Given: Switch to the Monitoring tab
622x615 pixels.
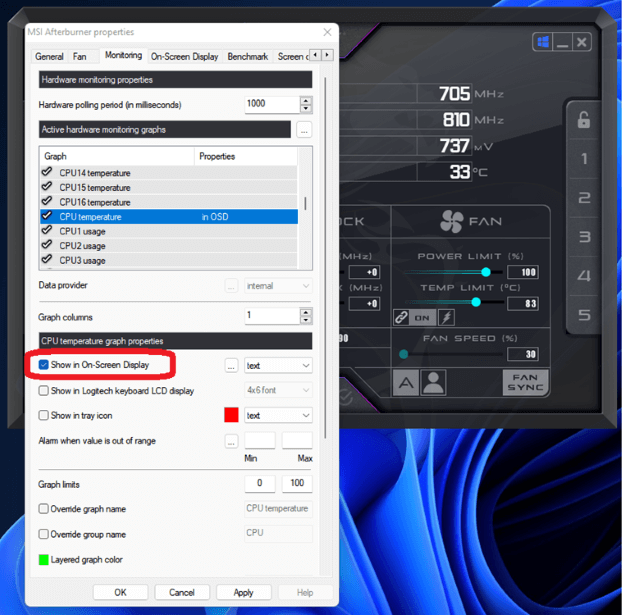Looking at the screenshot, I should click(x=123, y=55).
